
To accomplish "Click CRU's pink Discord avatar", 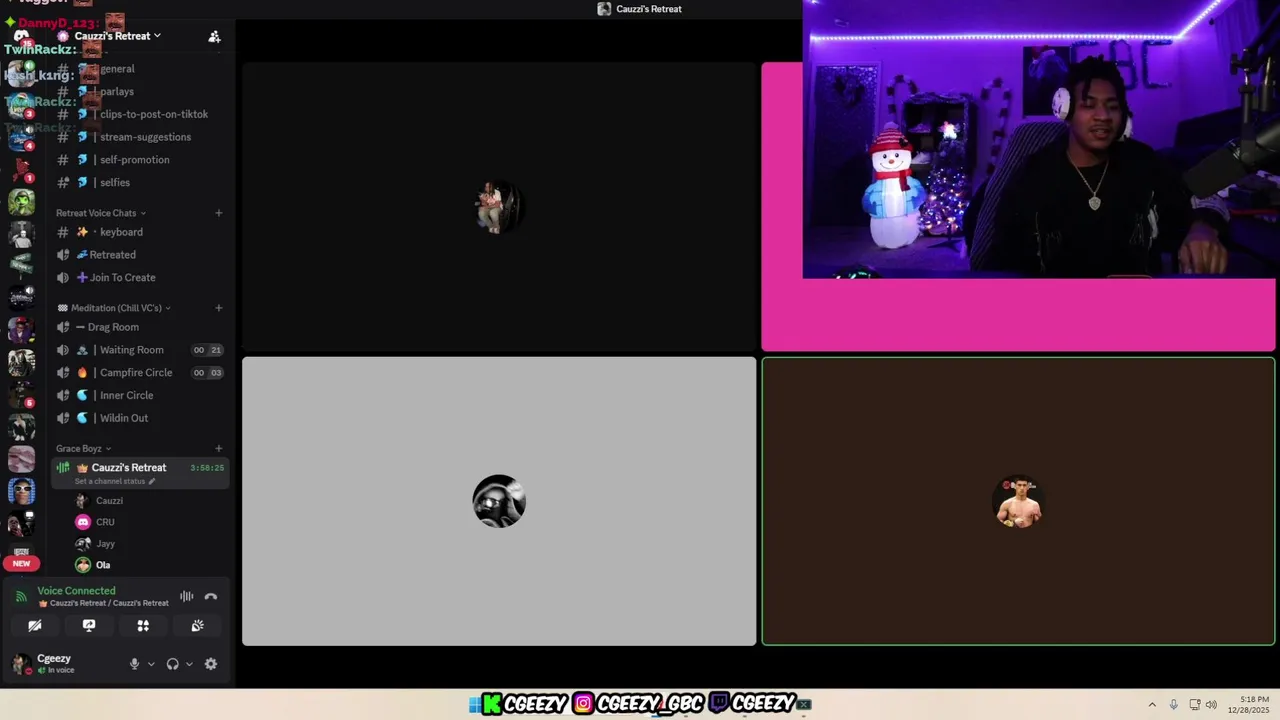I will click(83, 522).
